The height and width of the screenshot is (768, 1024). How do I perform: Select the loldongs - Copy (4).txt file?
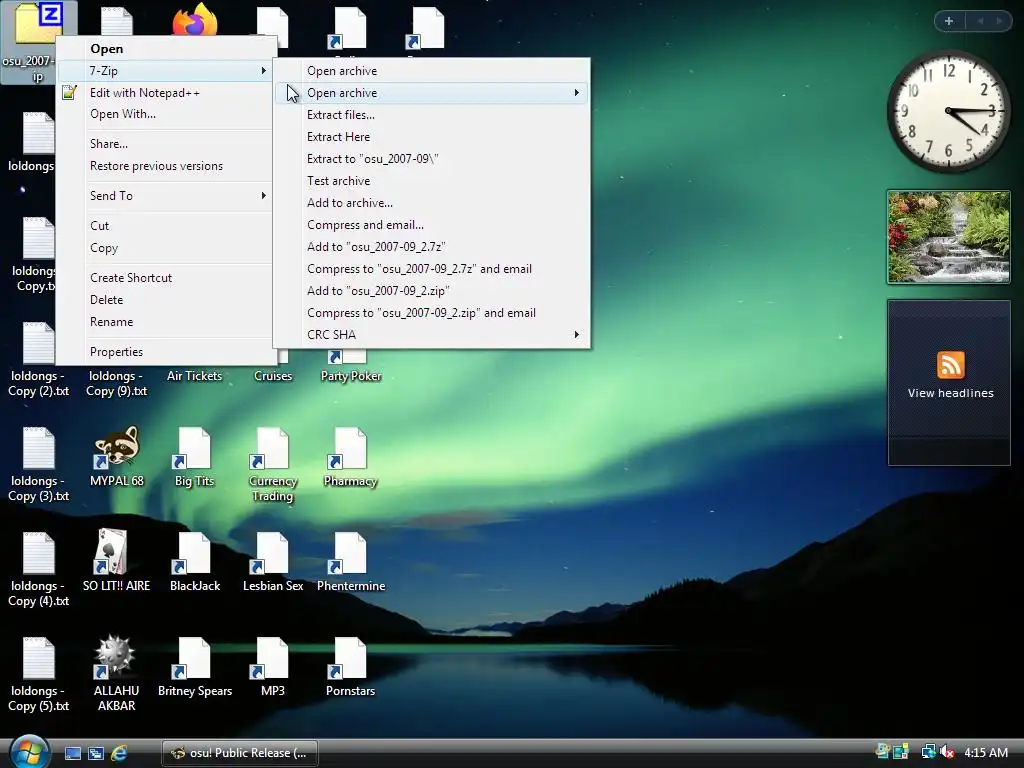click(x=38, y=569)
